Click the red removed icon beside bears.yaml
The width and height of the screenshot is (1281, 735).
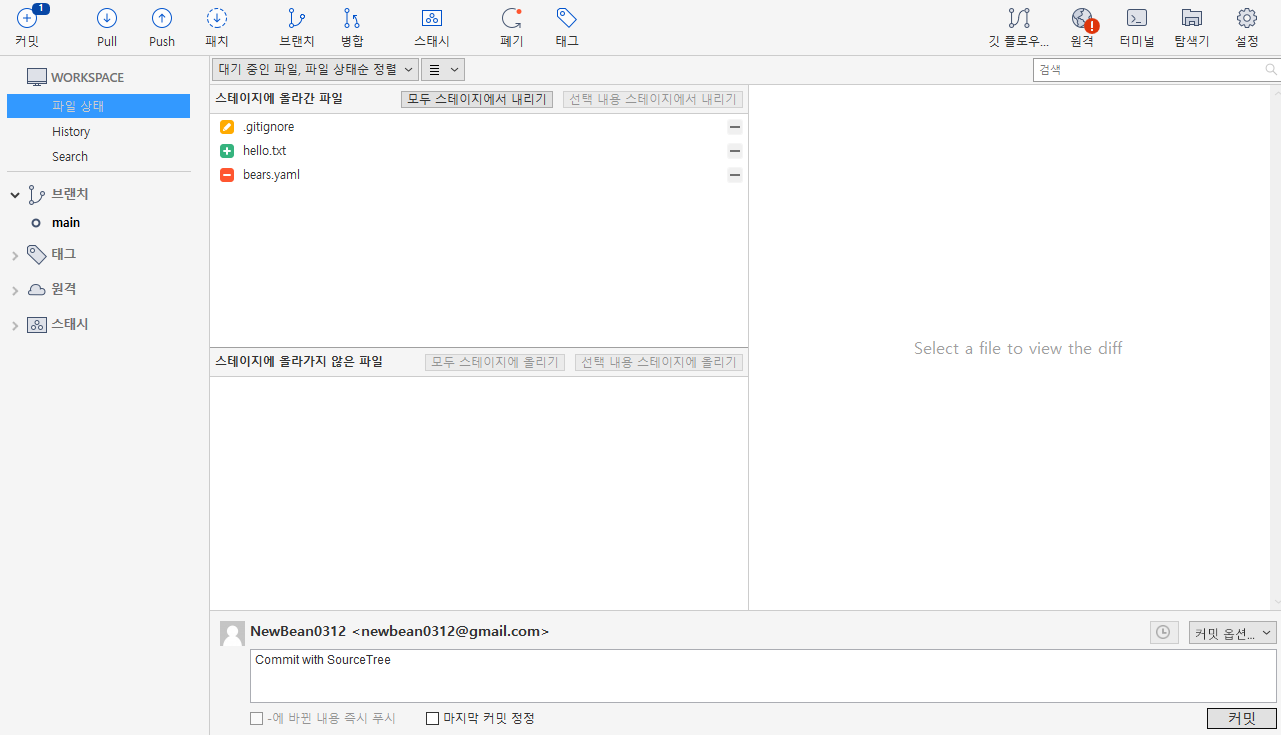tap(227, 175)
